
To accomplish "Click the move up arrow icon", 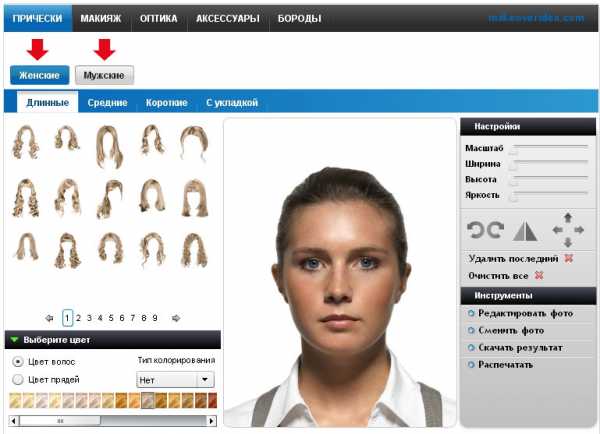I will (568, 217).
